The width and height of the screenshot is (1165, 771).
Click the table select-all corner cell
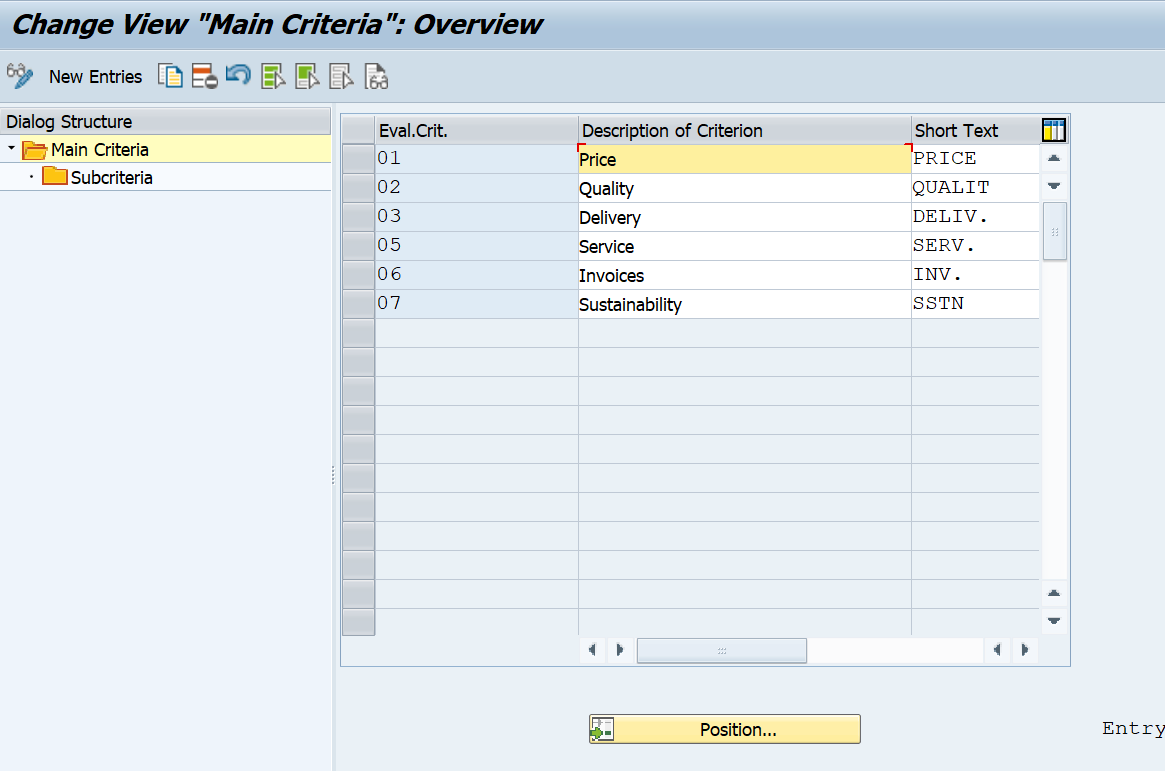coord(358,130)
